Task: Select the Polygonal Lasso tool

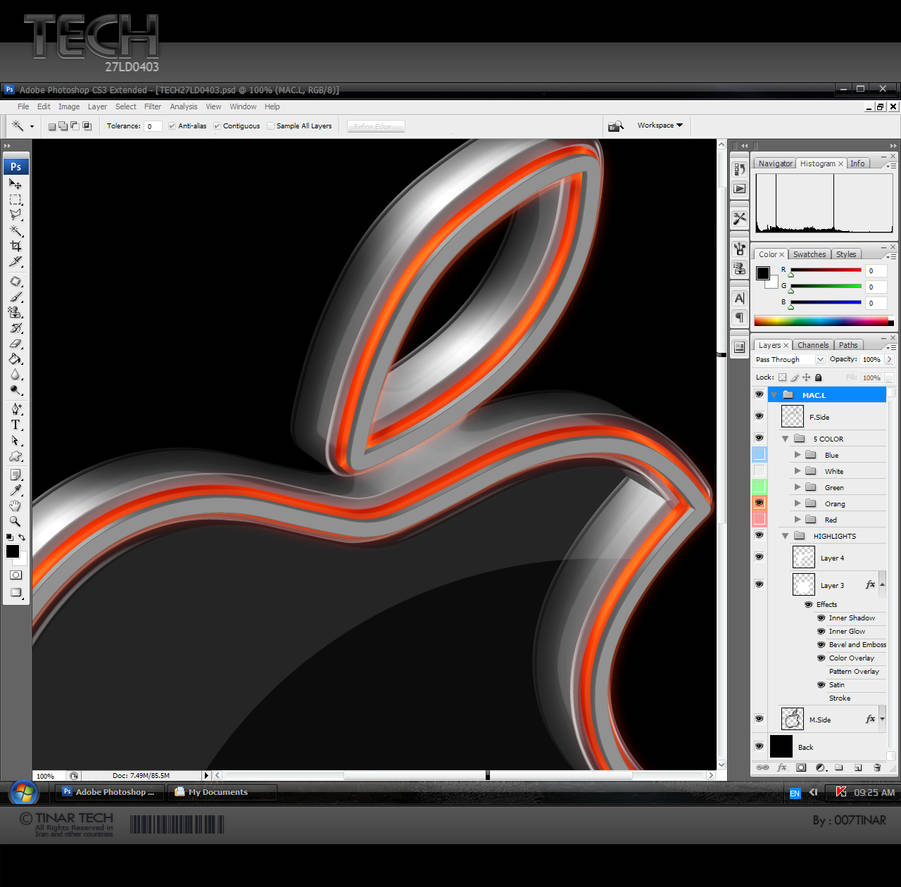Action: click(16, 215)
